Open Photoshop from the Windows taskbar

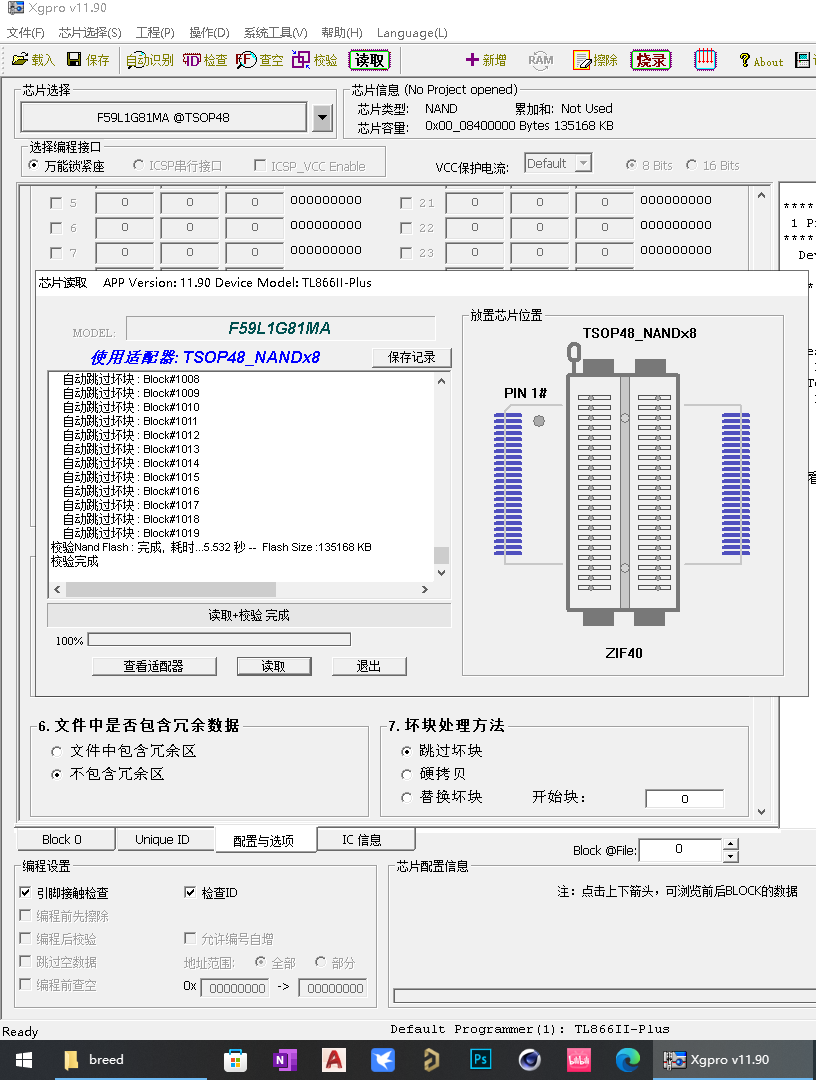(480, 1059)
